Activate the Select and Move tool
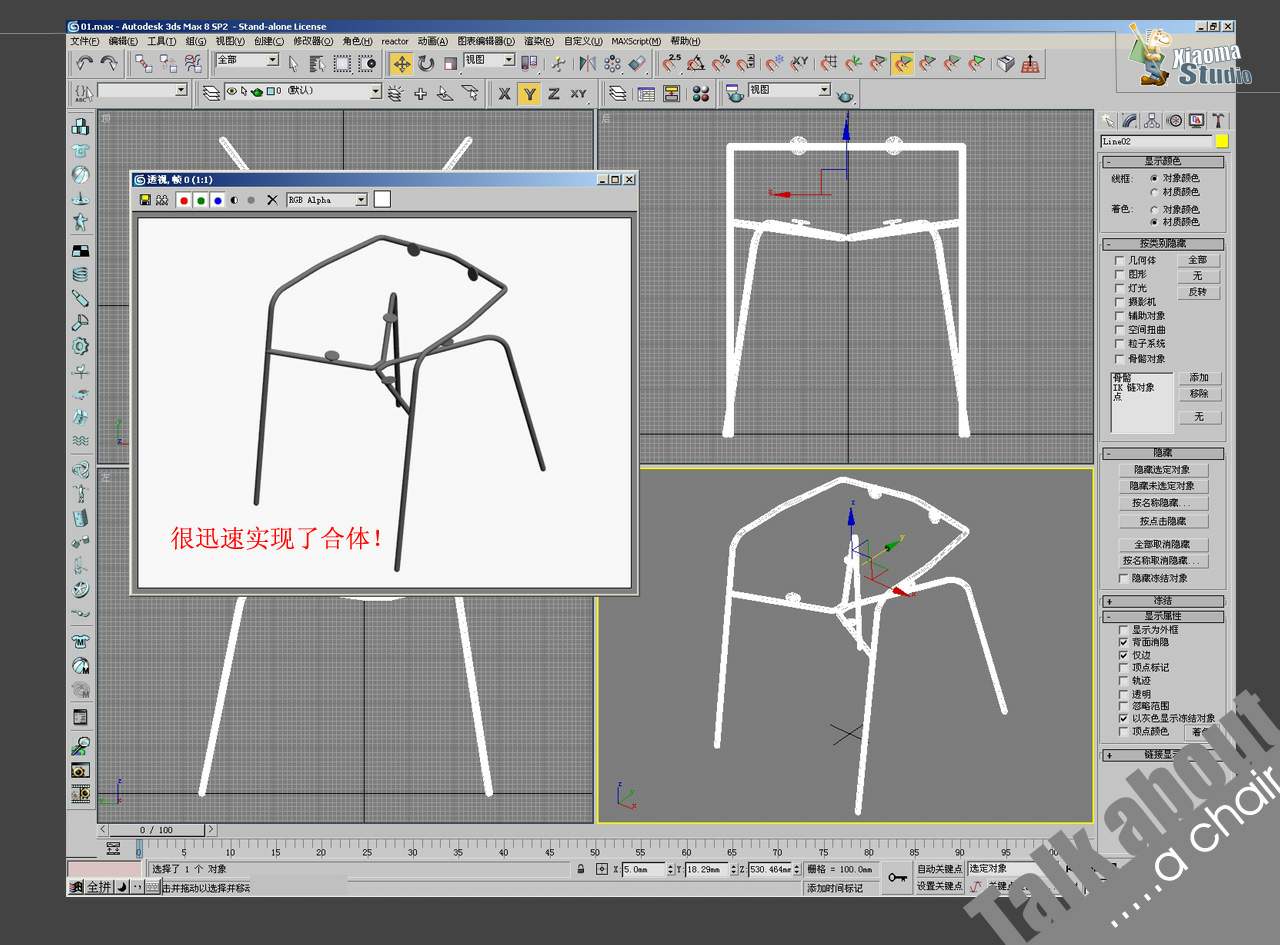This screenshot has height=945, width=1280. click(x=401, y=64)
